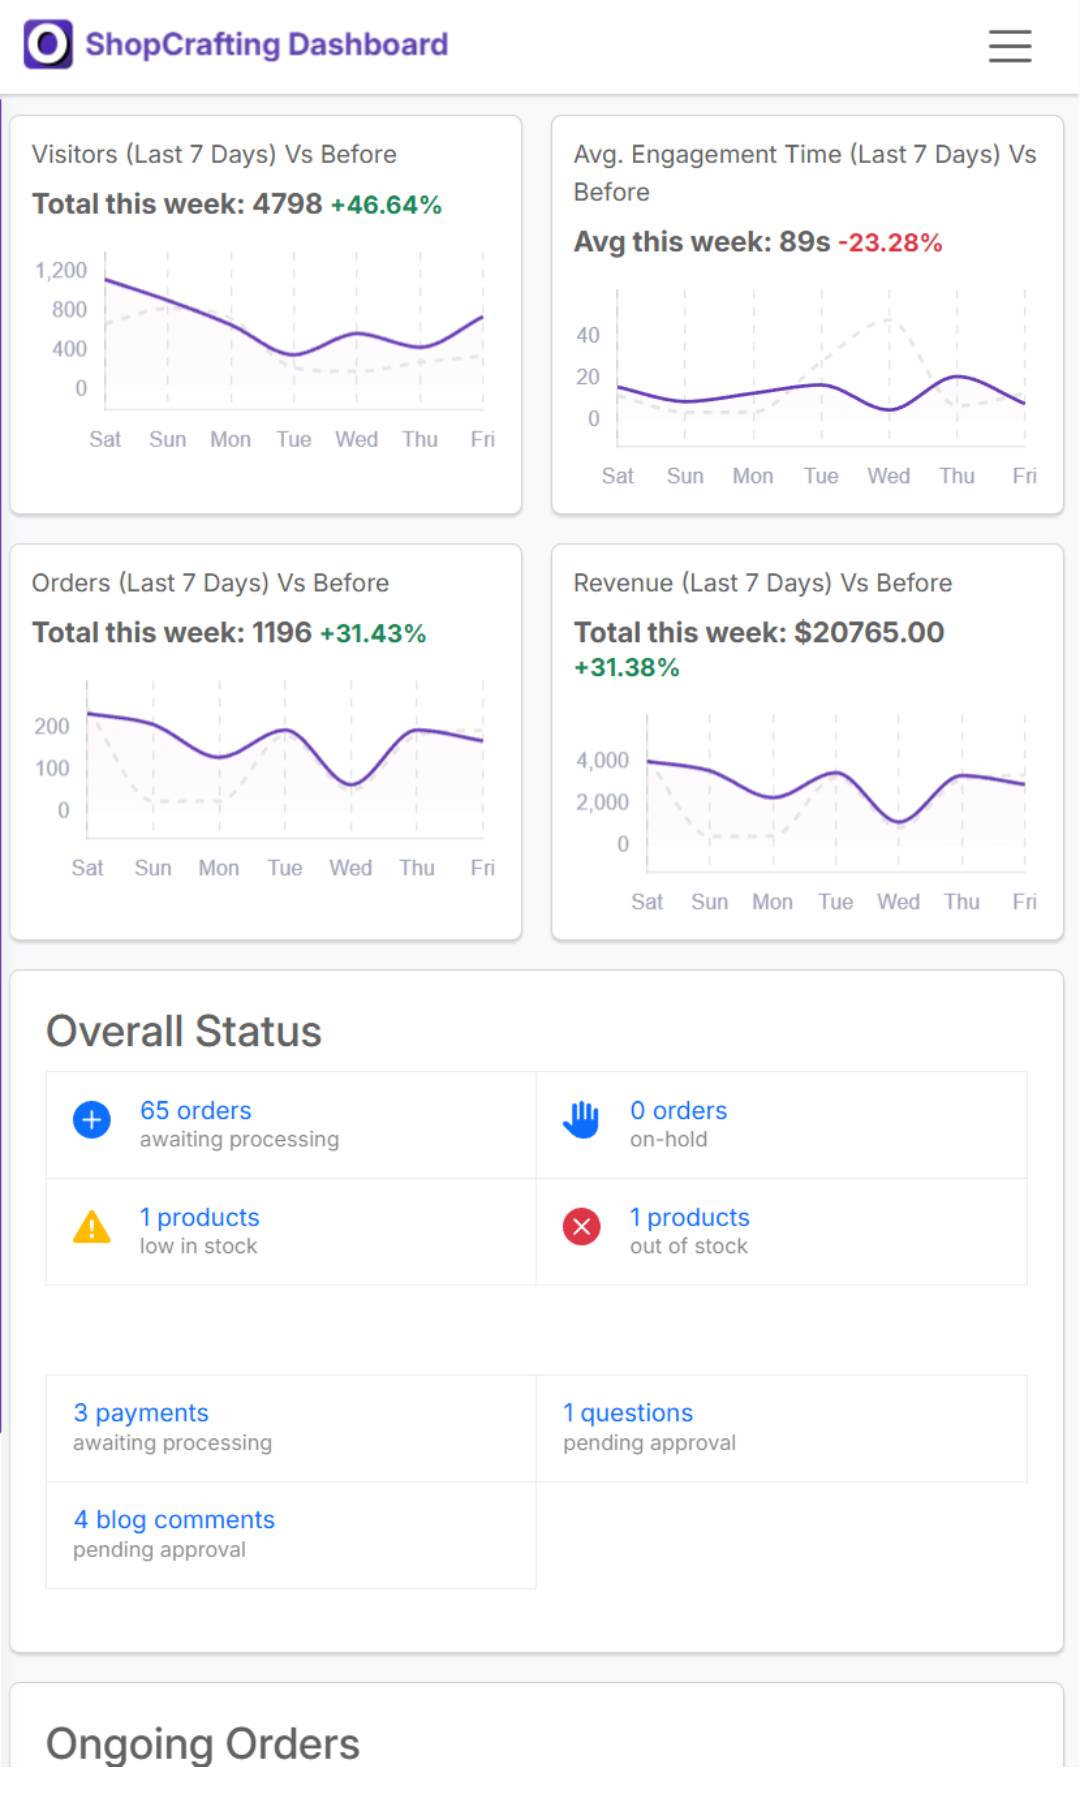The height and width of the screenshot is (1800, 1080).
Task: Open the 65 orders awaiting processing link
Action: pyautogui.click(x=195, y=1110)
